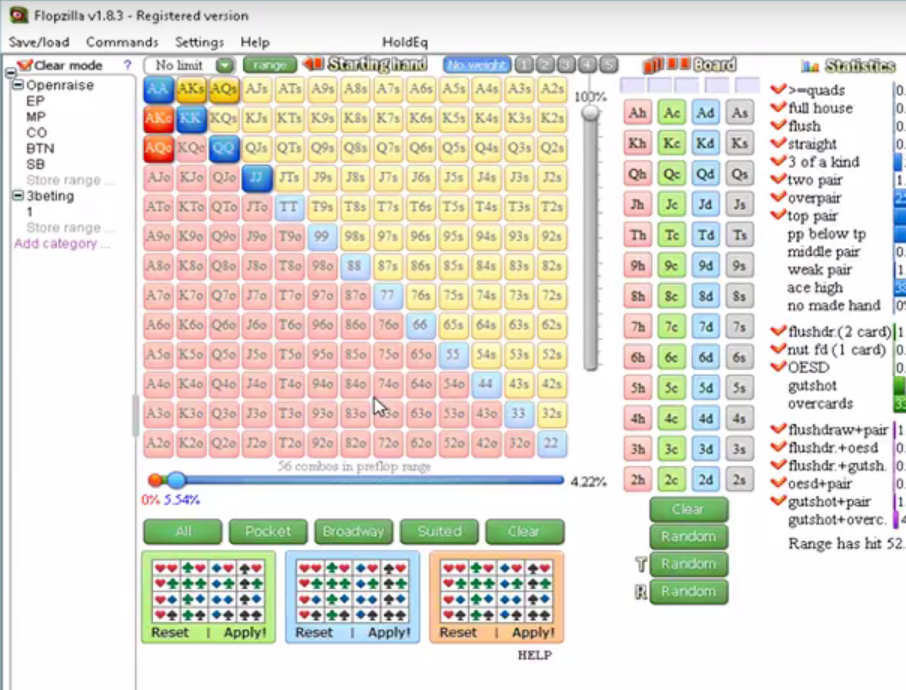Open the Settings menu
This screenshot has height=690, width=906.
tap(199, 42)
